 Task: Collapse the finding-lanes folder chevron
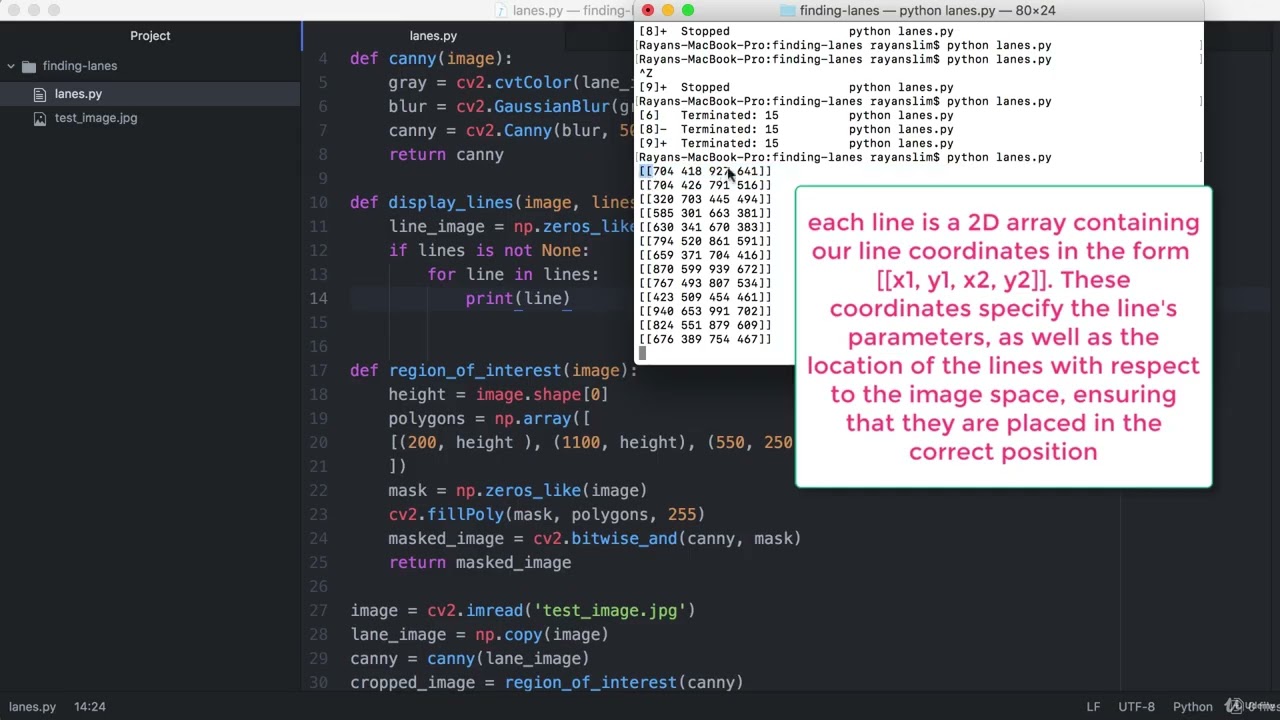click(11, 66)
